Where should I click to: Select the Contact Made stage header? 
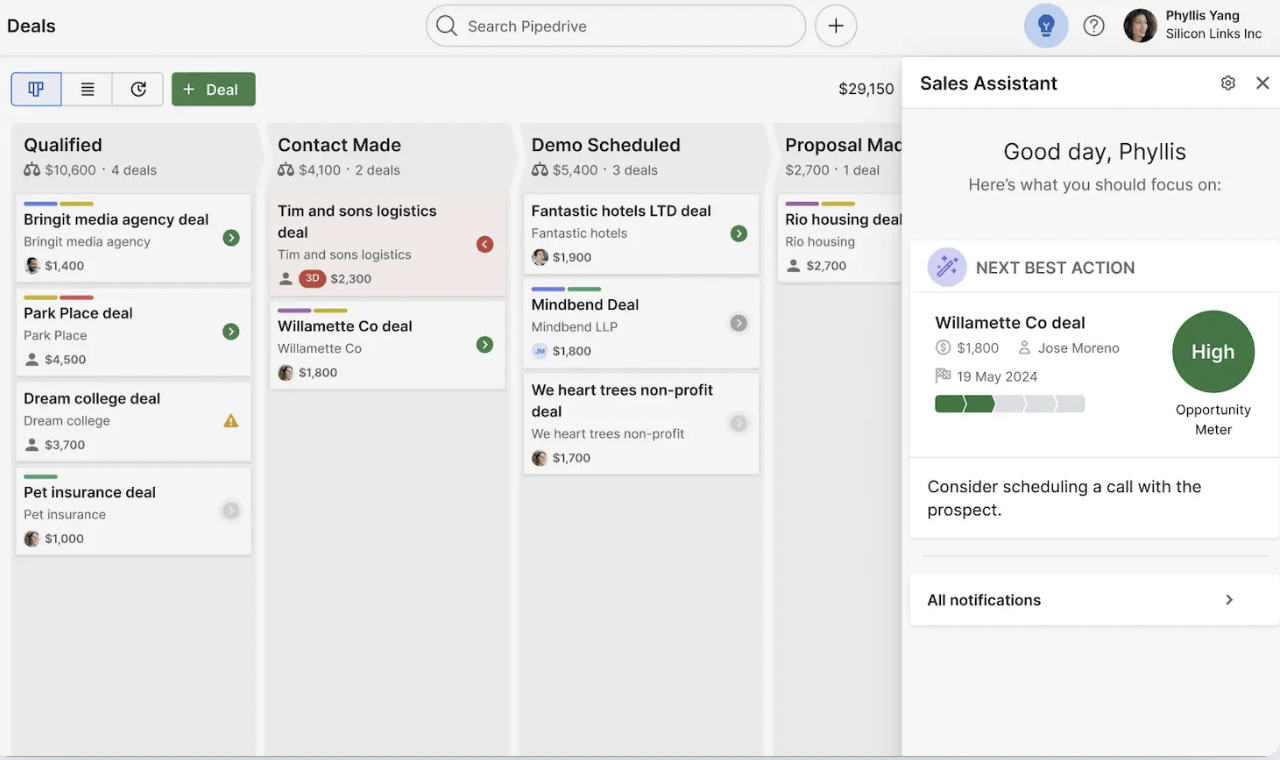[x=339, y=145]
